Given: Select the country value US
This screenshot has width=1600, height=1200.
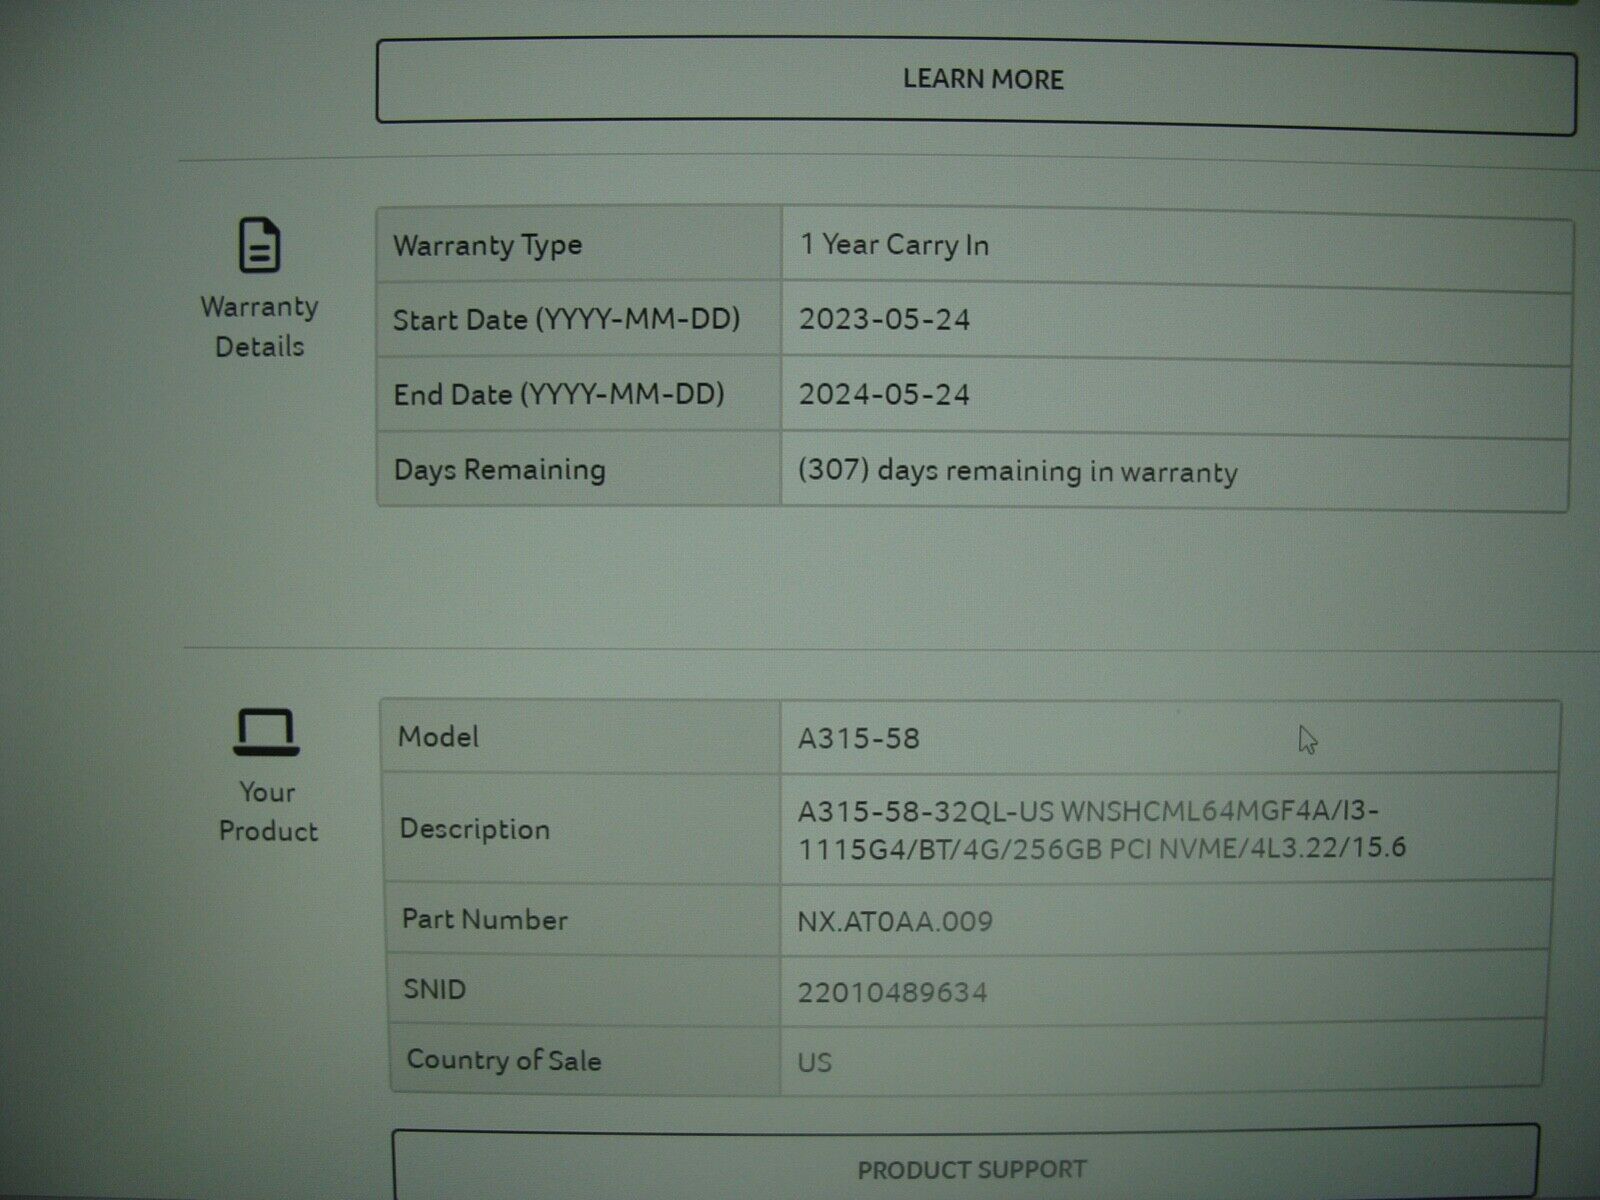Looking at the screenshot, I should 814,1062.
